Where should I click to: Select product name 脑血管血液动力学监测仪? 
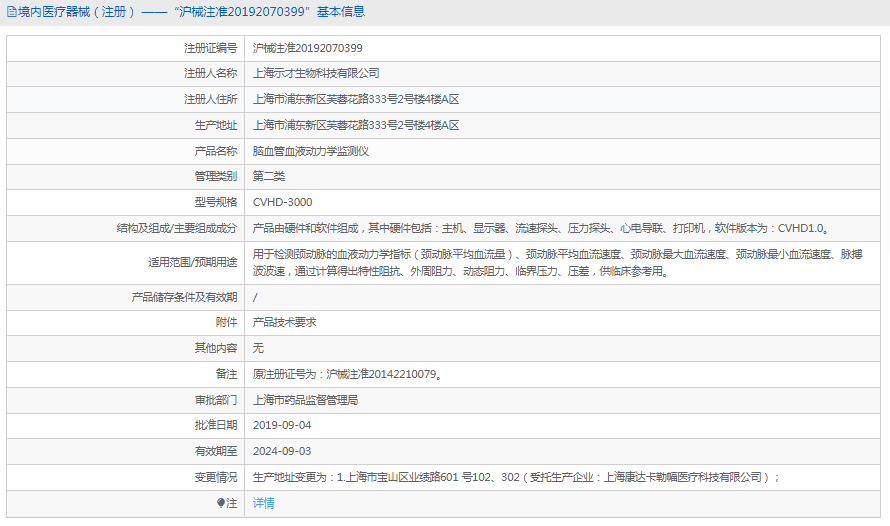(x=311, y=152)
